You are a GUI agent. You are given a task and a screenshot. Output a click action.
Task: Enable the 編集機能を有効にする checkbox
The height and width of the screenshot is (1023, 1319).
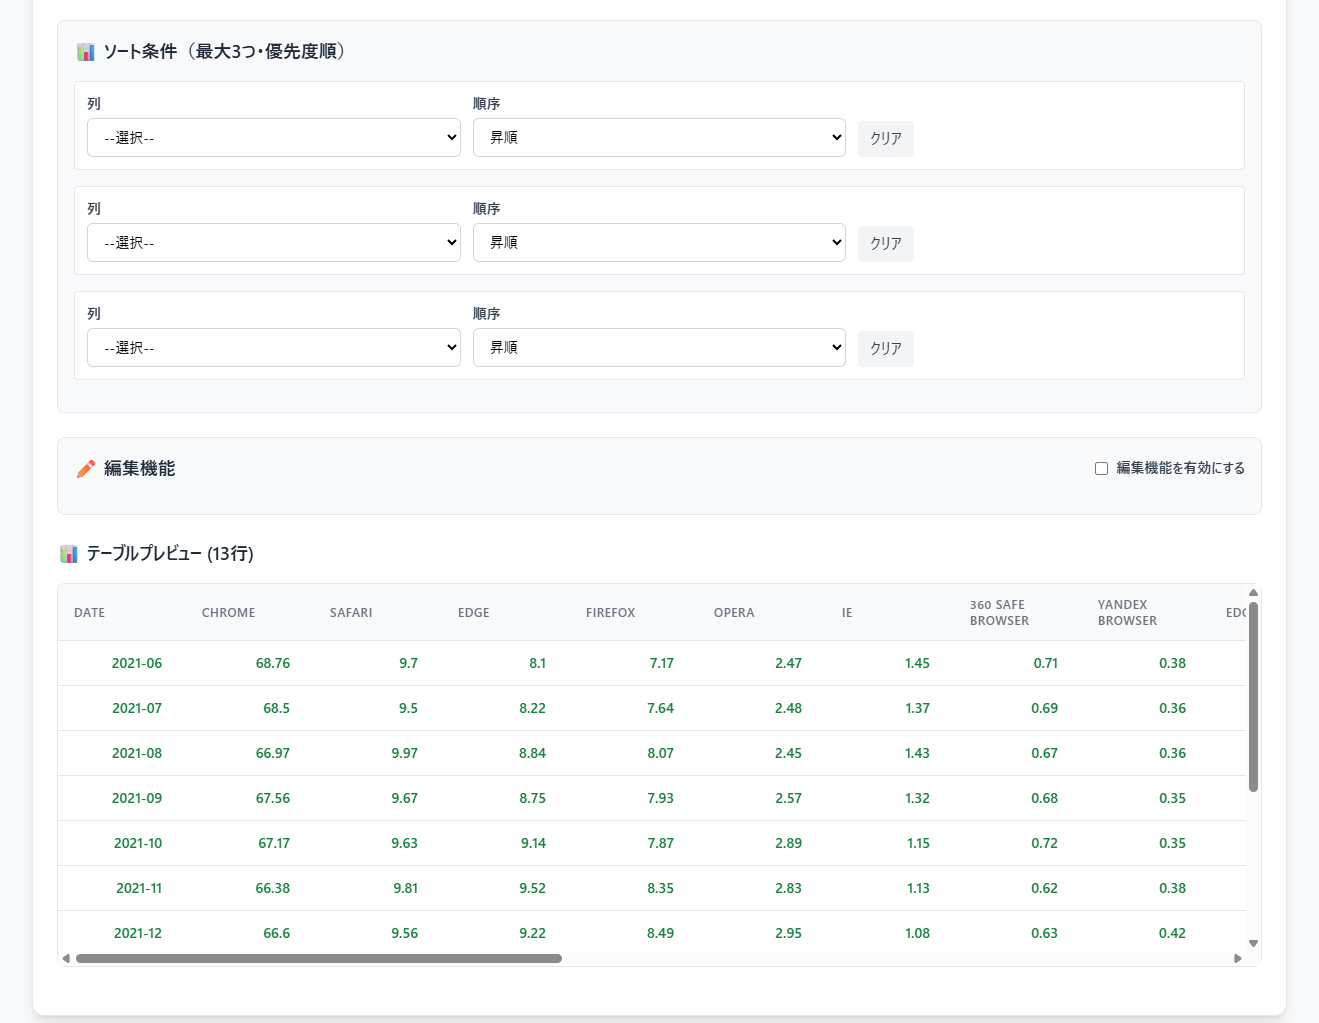pyautogui.click(x=1101, y=468)
